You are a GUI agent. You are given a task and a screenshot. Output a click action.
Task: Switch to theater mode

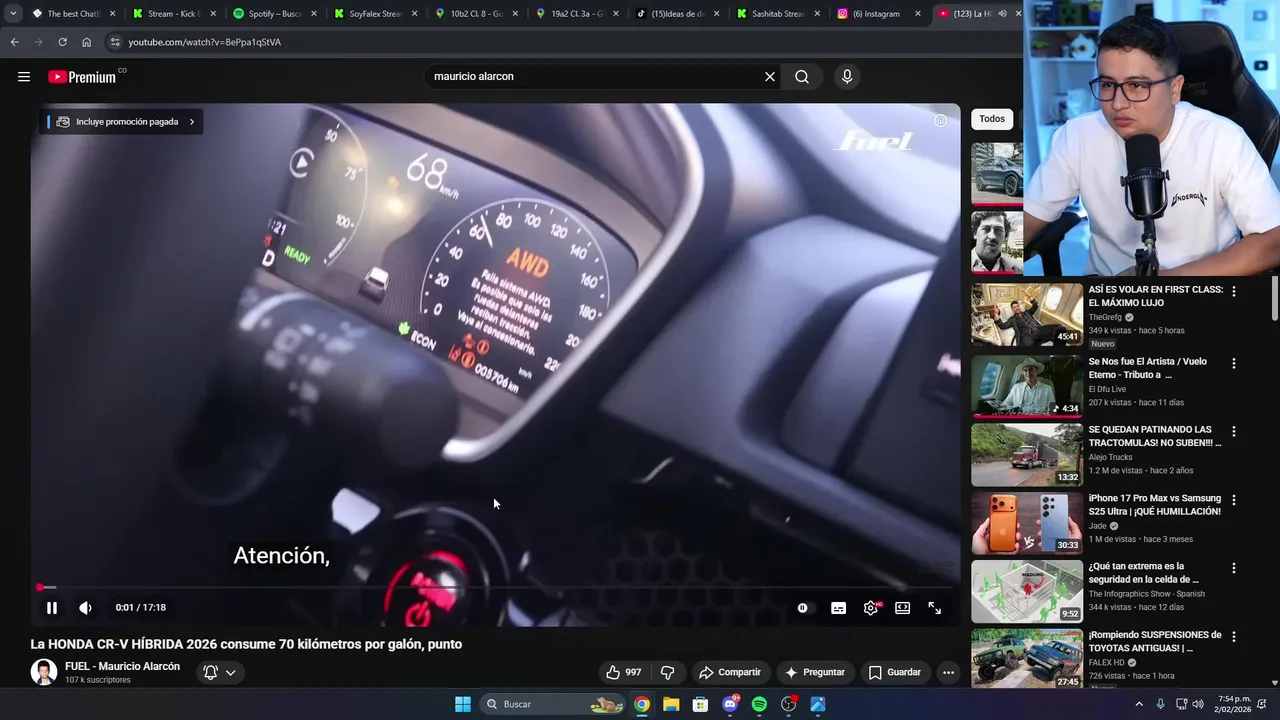point(903,608)
